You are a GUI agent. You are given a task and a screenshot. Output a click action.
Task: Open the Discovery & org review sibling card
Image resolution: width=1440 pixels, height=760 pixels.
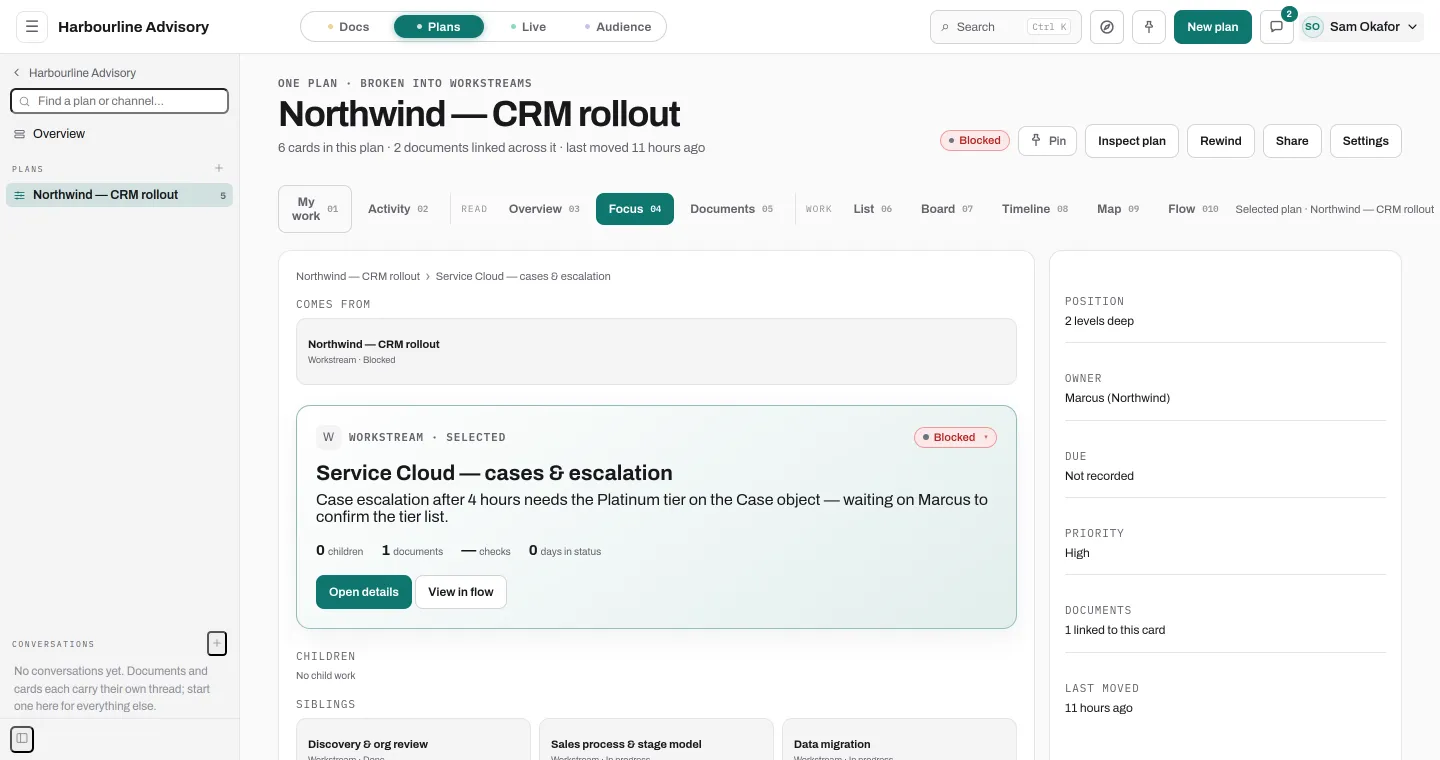click(x=413, y=740)
